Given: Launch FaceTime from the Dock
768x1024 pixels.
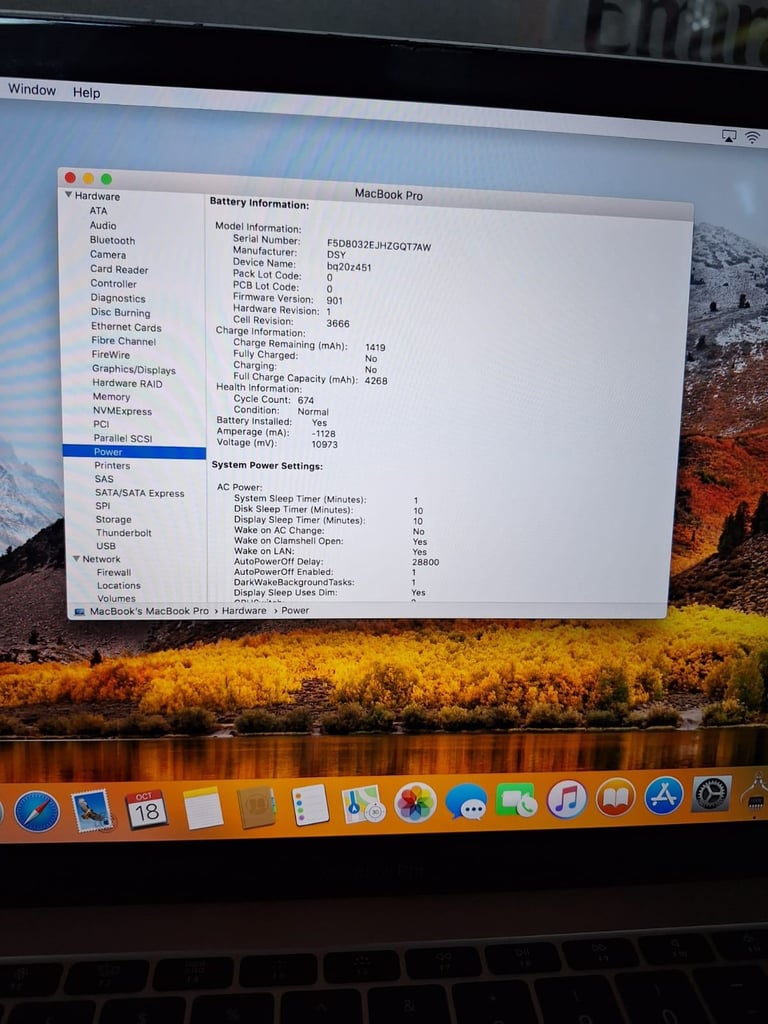Looking at the screenshot, I should pyautogui.click(x=516, y=800).
